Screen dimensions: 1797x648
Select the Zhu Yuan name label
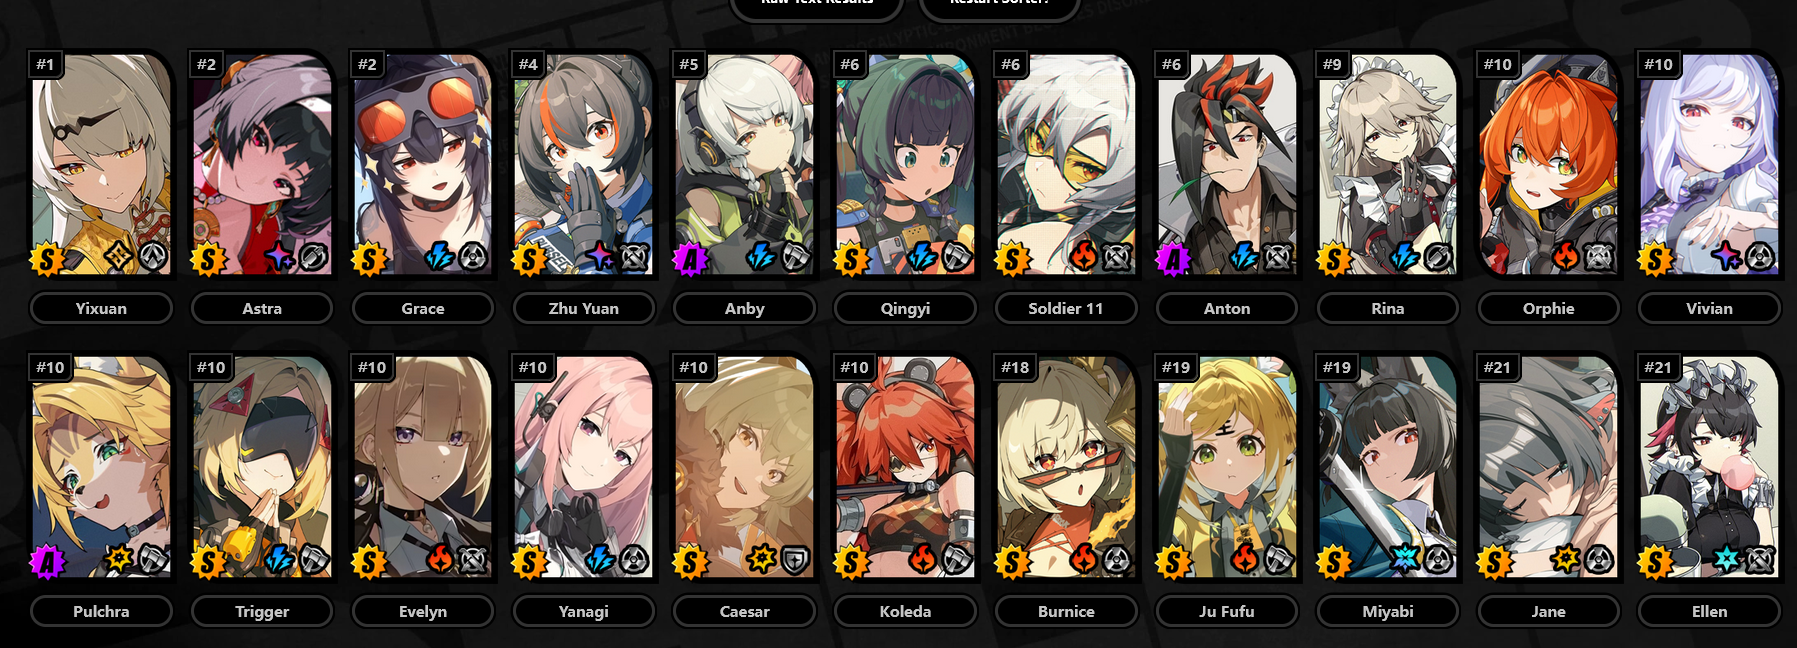coord(584,308)
